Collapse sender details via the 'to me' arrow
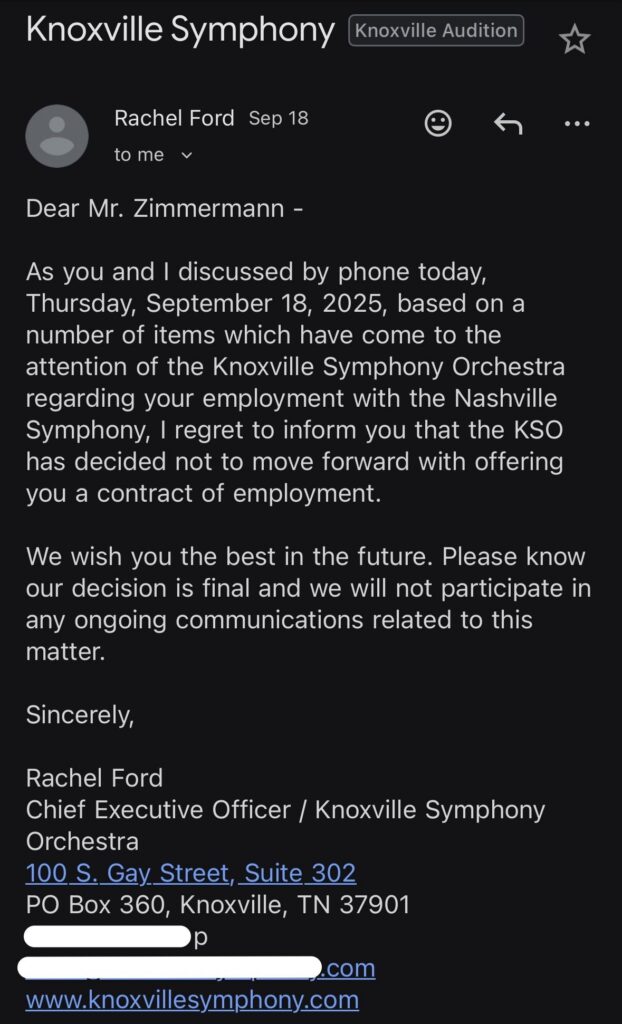The image size is (622, 1024). (185, 155)
